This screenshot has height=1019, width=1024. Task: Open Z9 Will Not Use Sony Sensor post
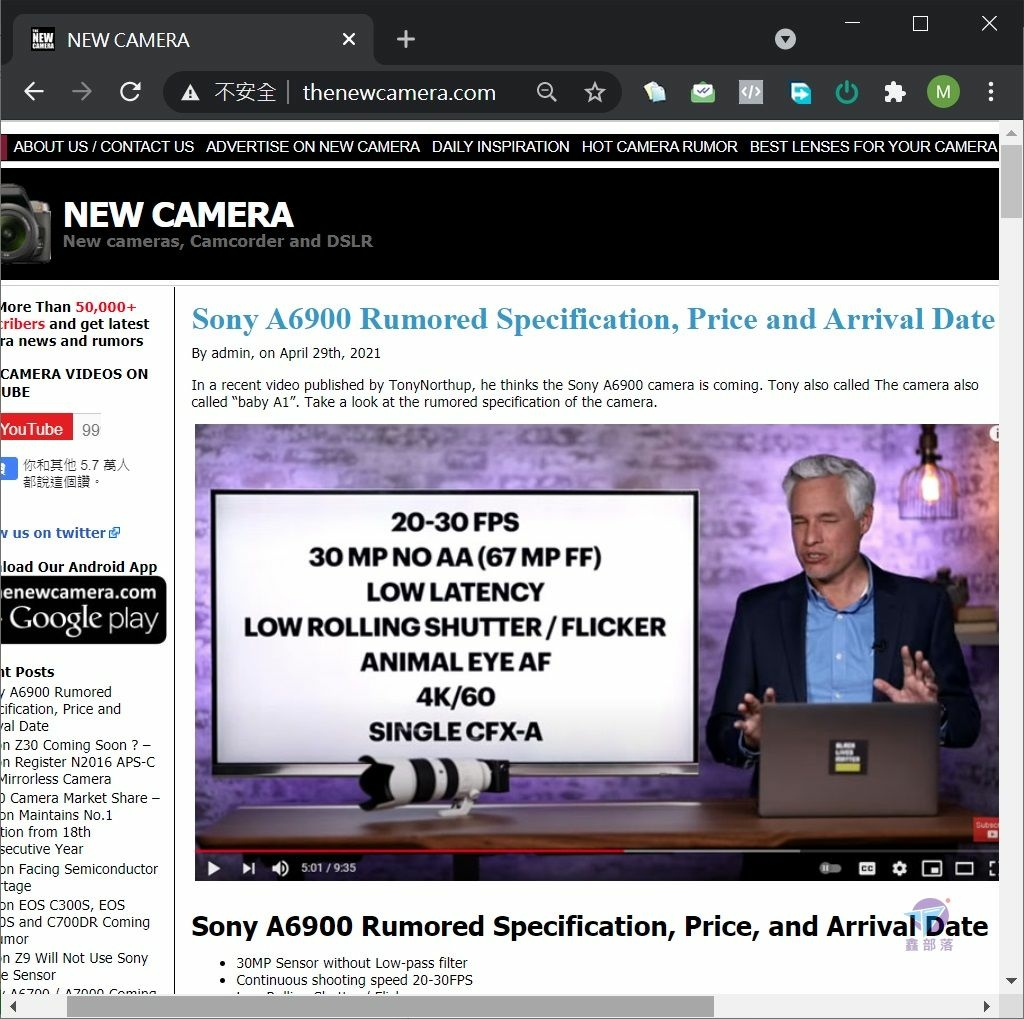74,966
